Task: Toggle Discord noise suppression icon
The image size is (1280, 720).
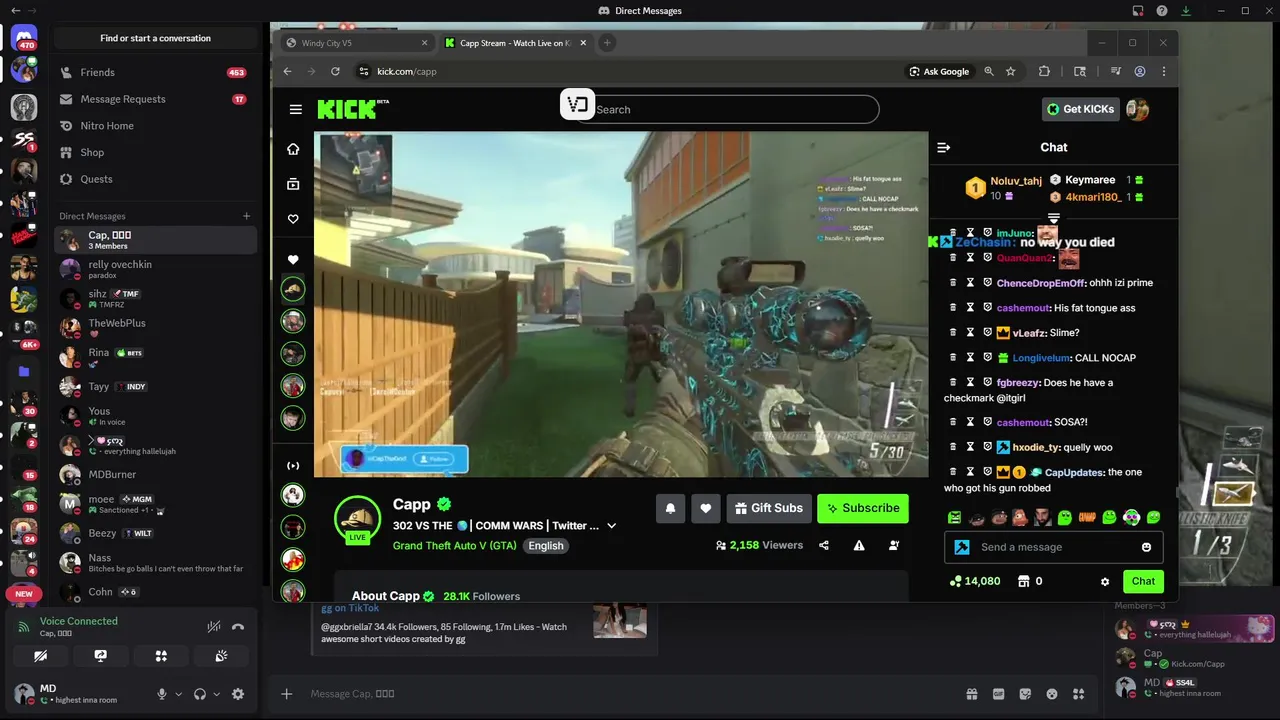Action: coord(214,627)
